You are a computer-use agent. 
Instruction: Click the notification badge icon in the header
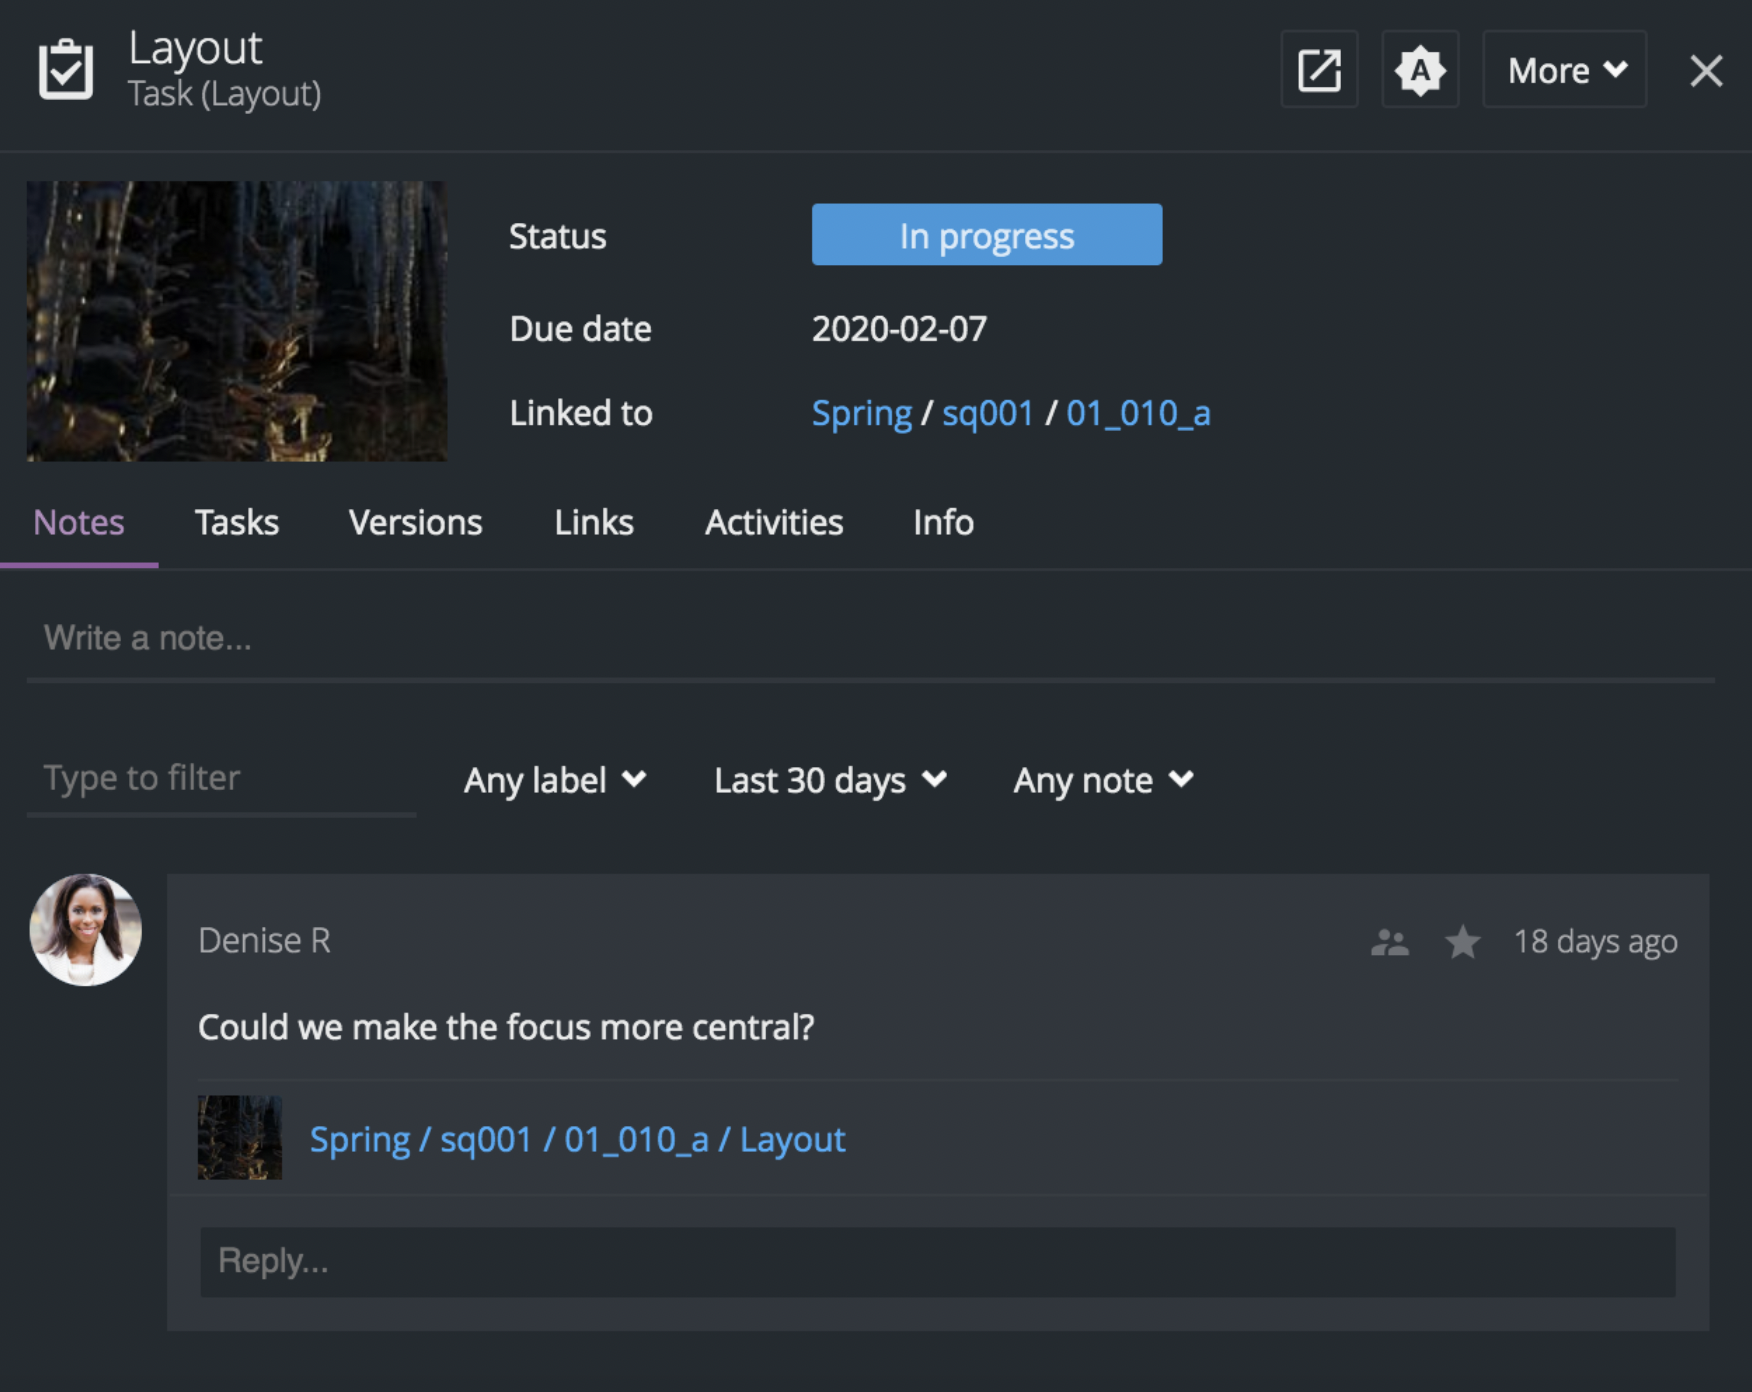[1420, 70]
